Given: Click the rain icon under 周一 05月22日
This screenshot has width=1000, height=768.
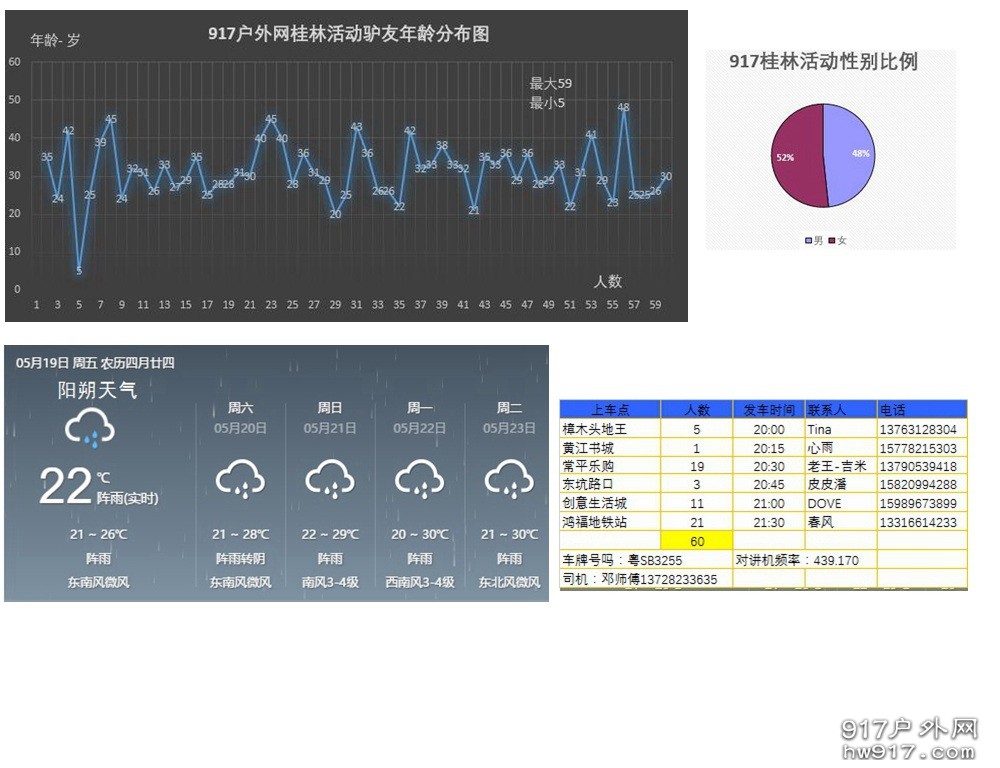Looking at the screenshot, I should pos(420,478).
